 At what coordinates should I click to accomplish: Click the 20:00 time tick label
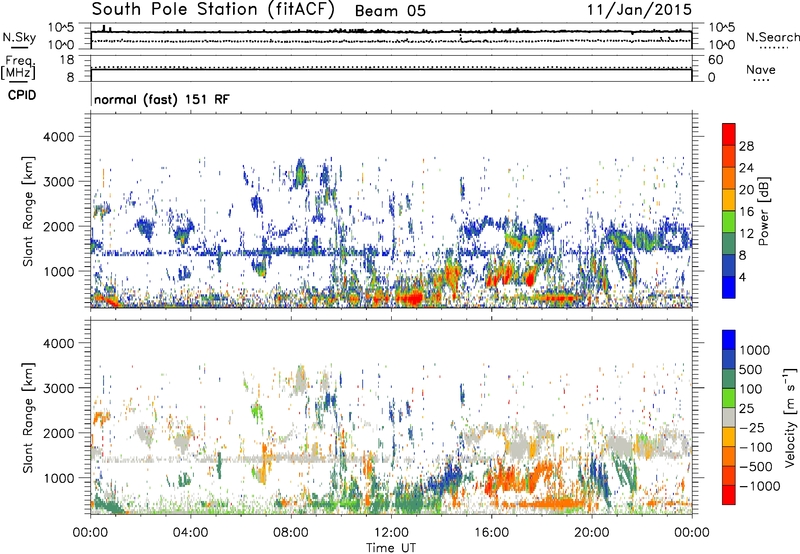coord(591,533)
